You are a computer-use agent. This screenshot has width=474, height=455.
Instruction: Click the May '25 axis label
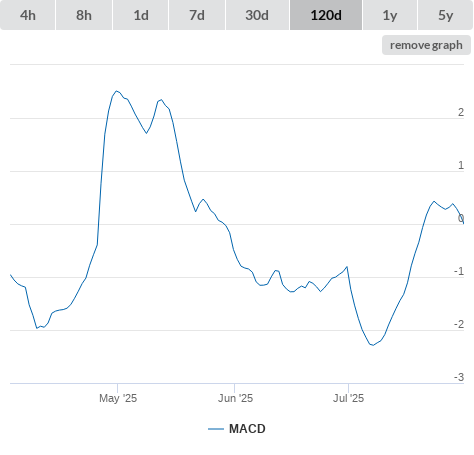point(118,398)
